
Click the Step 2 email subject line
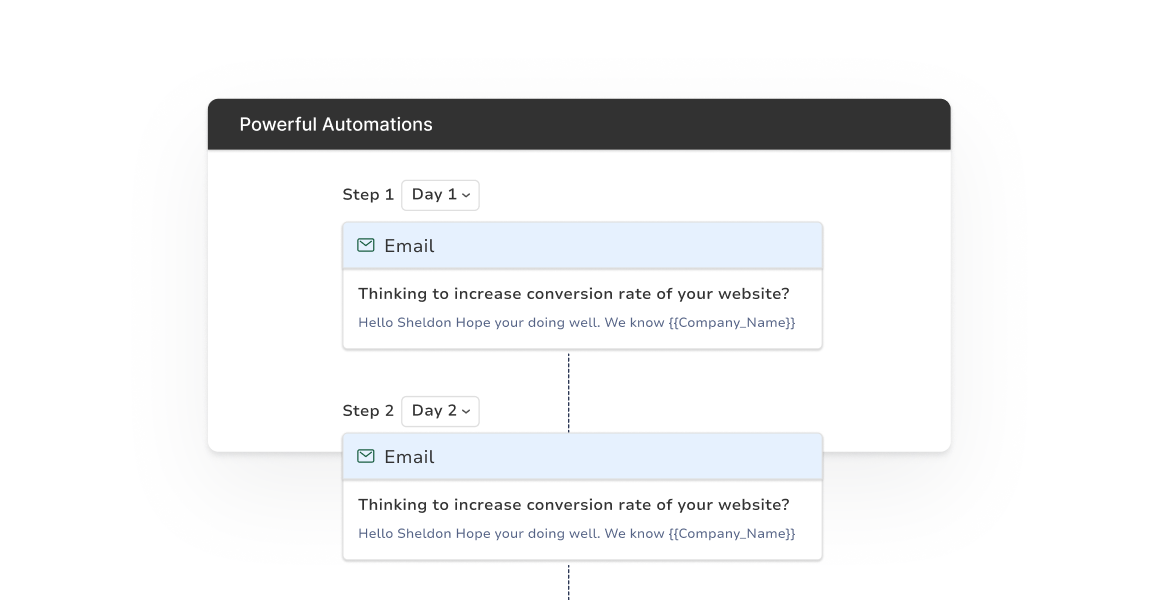click(x=573, y=505)
